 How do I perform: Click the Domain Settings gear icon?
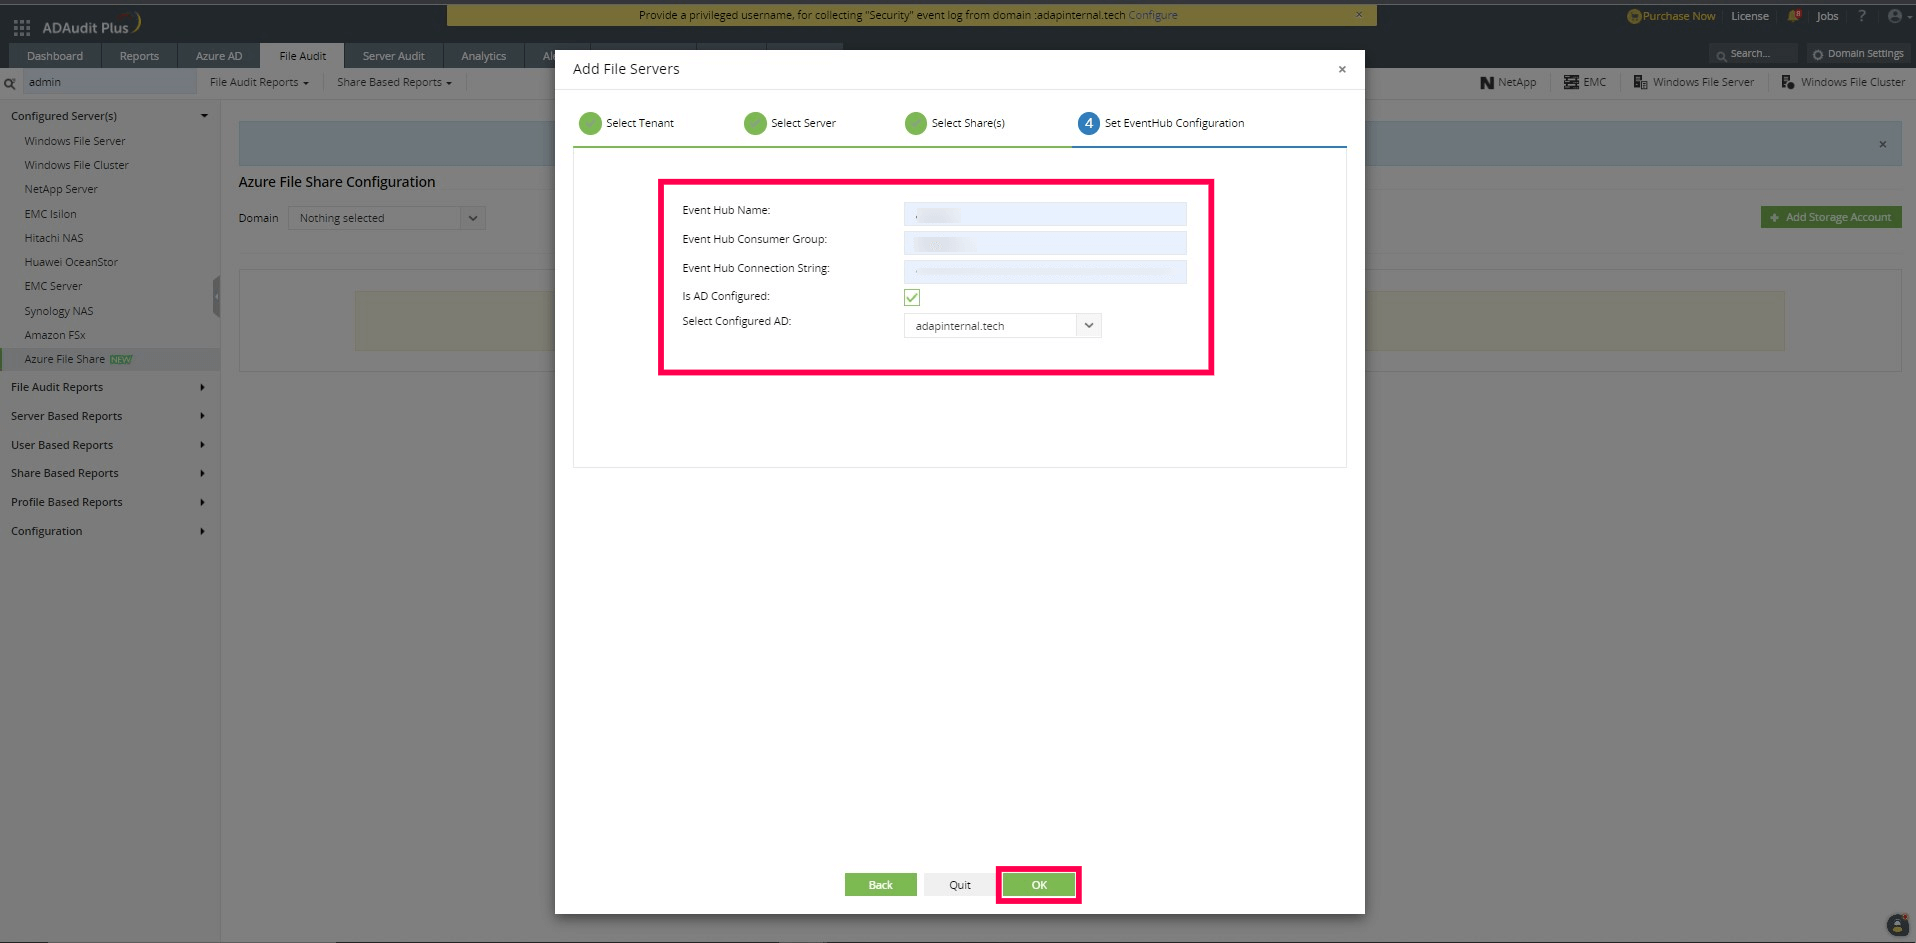(1817, 53)
